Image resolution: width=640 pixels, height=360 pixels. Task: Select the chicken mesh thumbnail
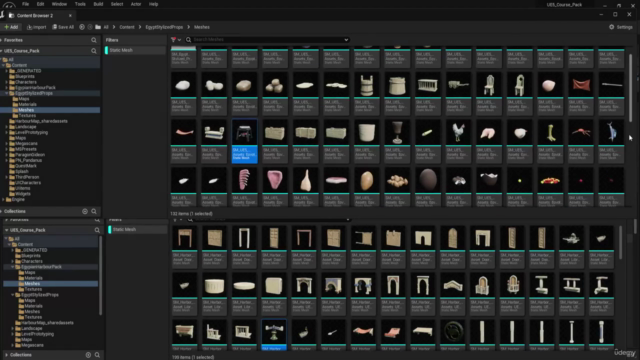click(458, 132)
